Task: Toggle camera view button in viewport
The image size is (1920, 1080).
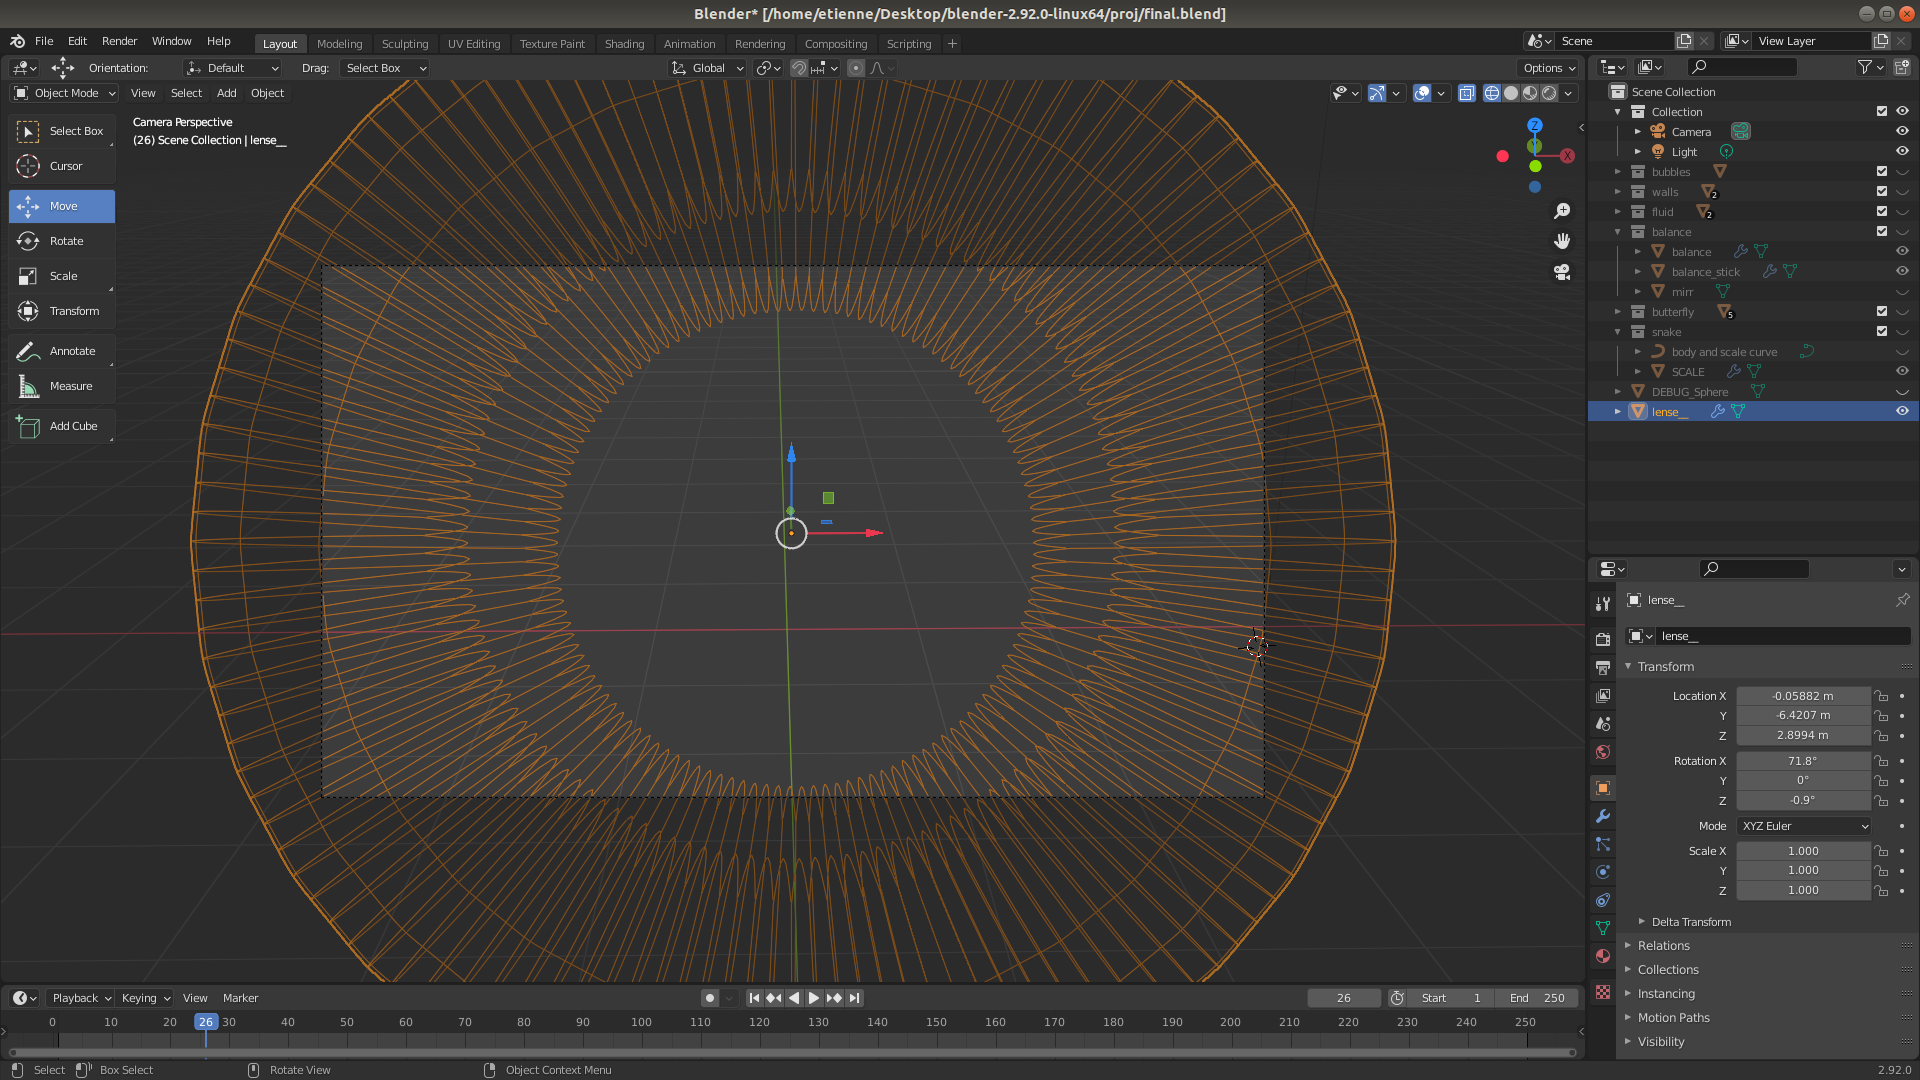Action: (x=1562, y=272)
